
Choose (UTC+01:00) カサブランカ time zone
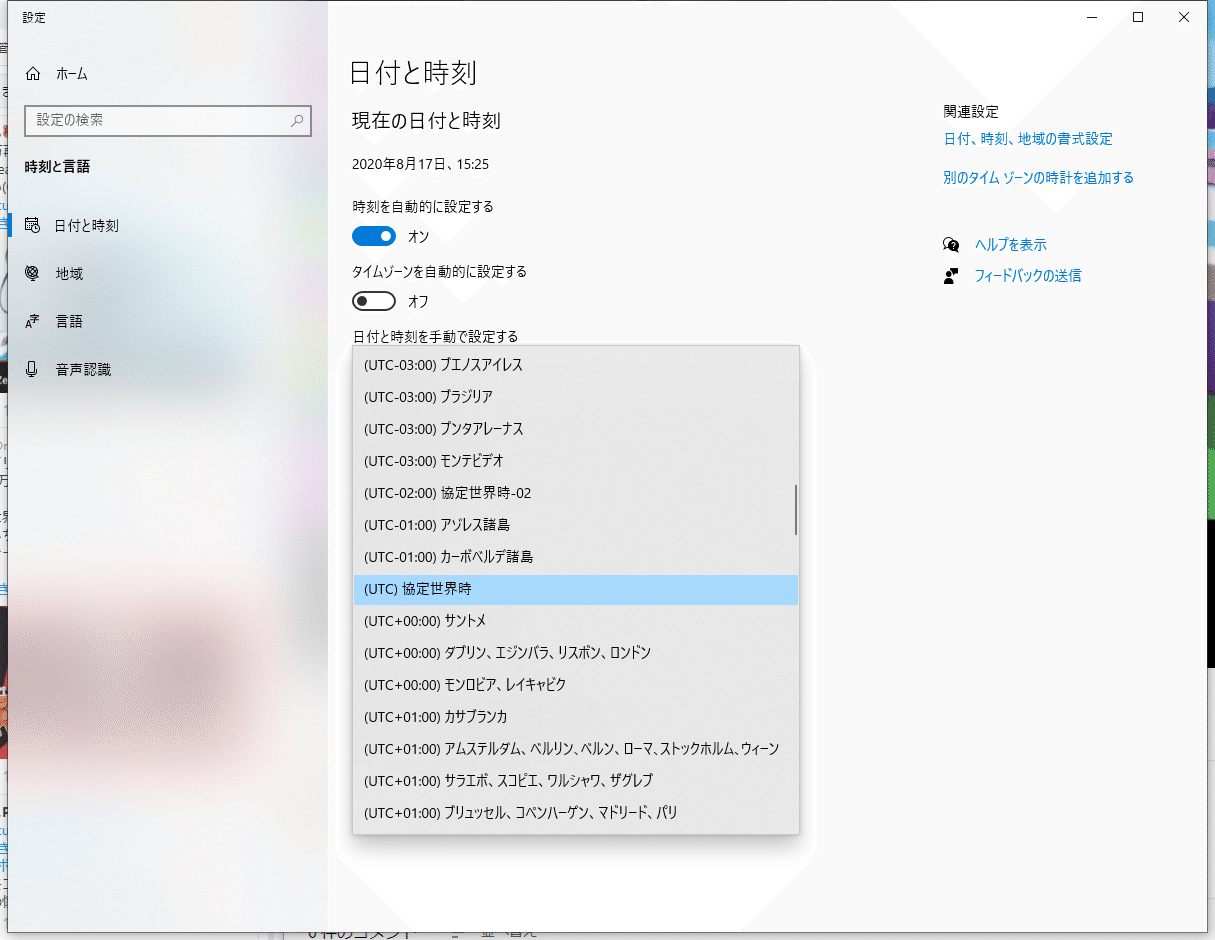[576, 717]
